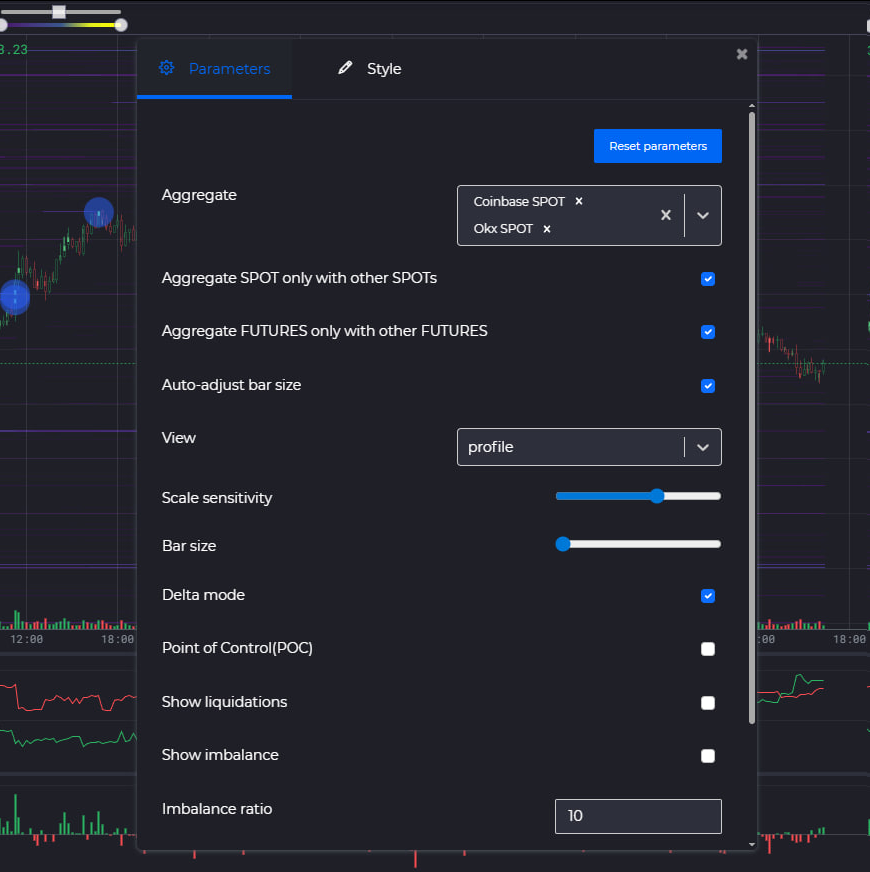
Task: Click the scrollbar up arrow
Action: [752, 106]
